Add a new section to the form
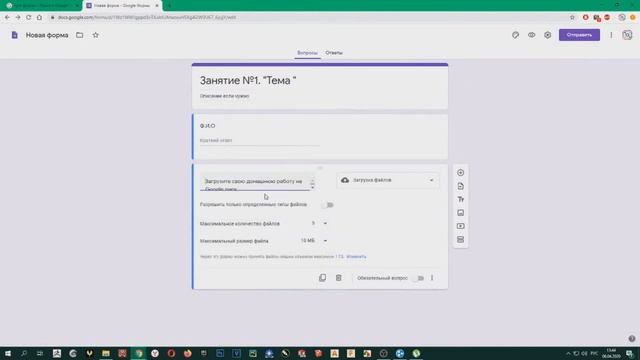This screenshot has width=640, height=360. click(x=460, y=240)
